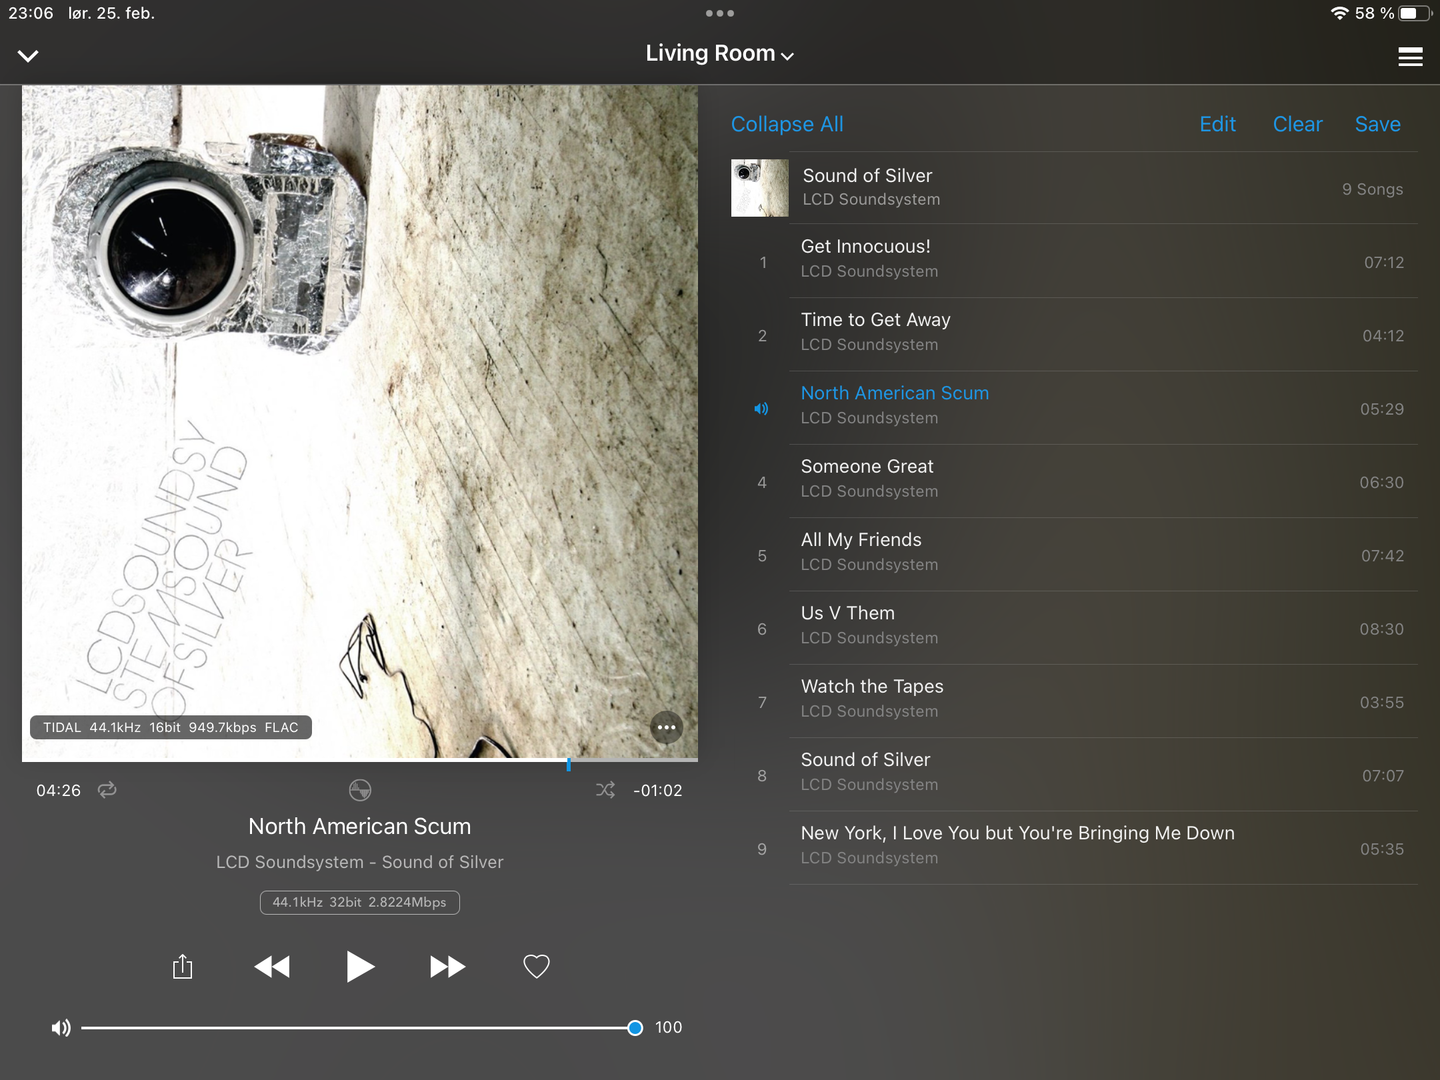This screenshot has width=1440, height=1080.
Task: Open North American Scum title below artwork
Action: pyautogui.click(x=360, y=826)
